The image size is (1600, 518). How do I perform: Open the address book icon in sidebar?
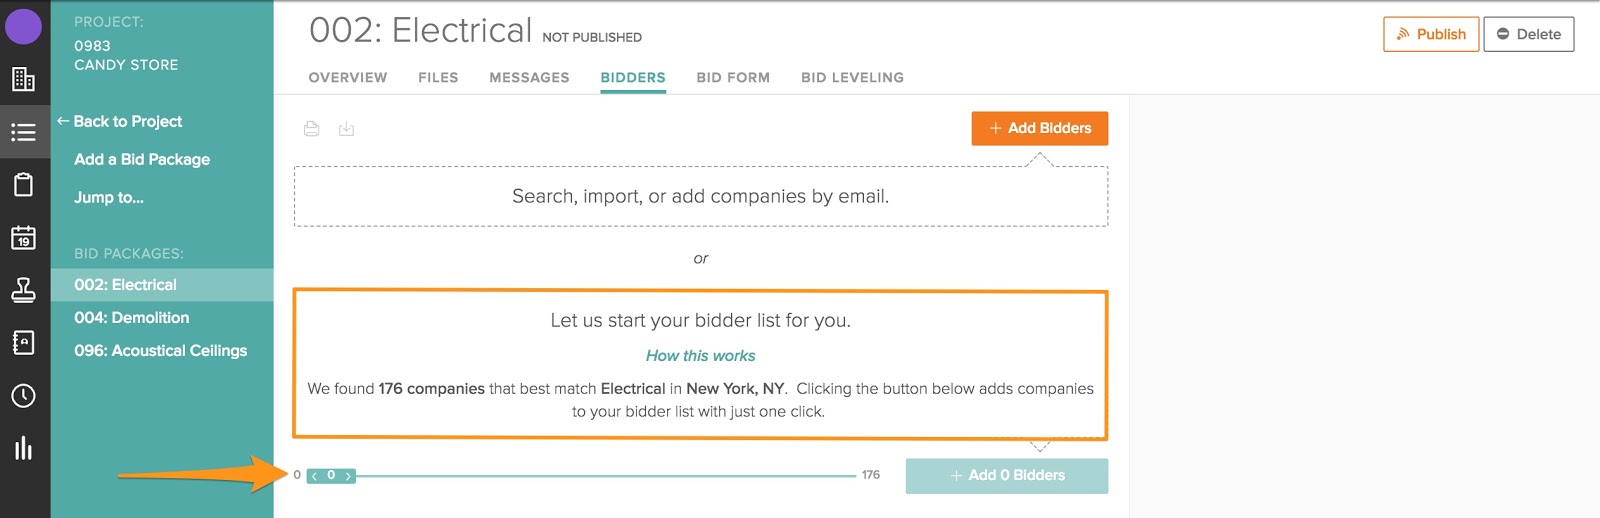pyautogui.click(x=23, y=343)
